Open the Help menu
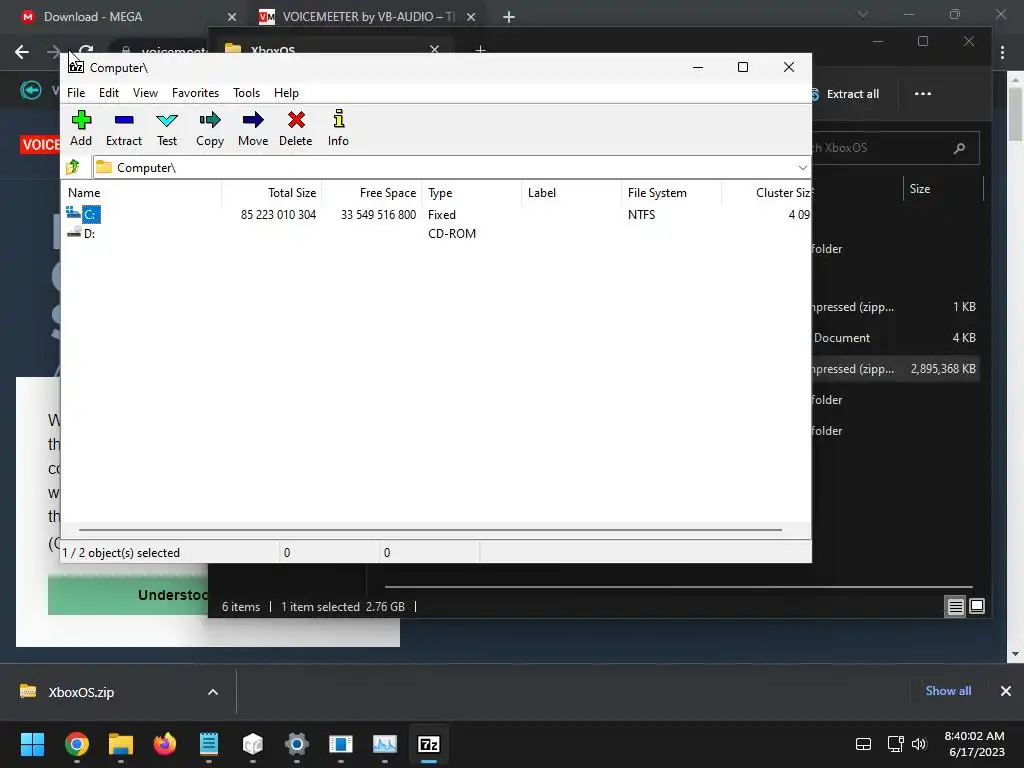Image resolution: width=1024 pixels, height=768 pixels. coord(286,93)
